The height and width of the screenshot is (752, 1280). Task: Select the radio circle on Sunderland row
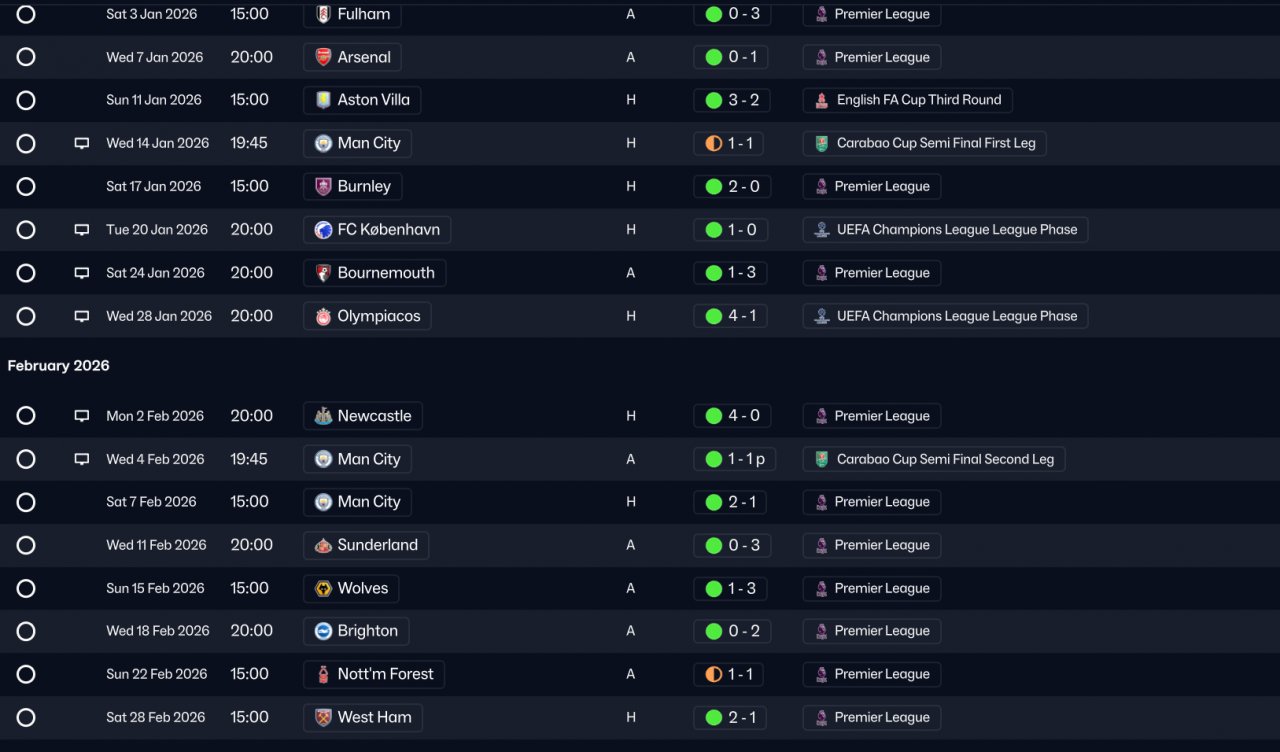click(x=26, y=545)
